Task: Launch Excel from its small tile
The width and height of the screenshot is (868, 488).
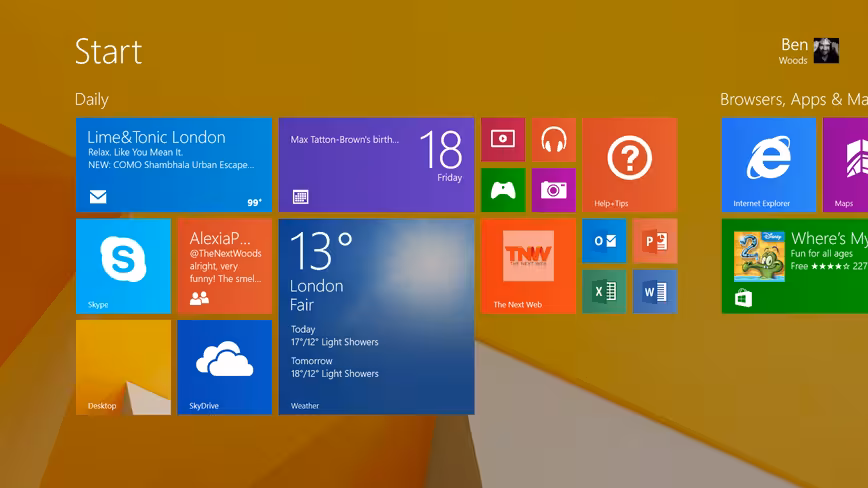Action: [x=604, y=292]
